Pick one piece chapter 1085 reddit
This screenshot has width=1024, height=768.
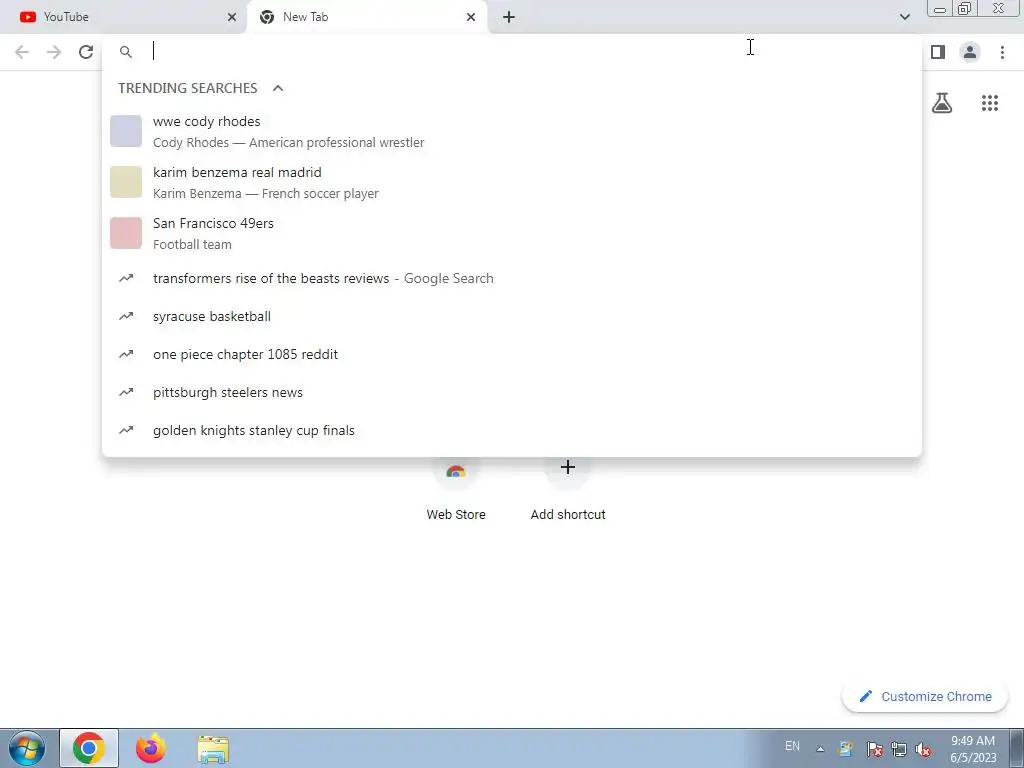(x=512, y=354)
